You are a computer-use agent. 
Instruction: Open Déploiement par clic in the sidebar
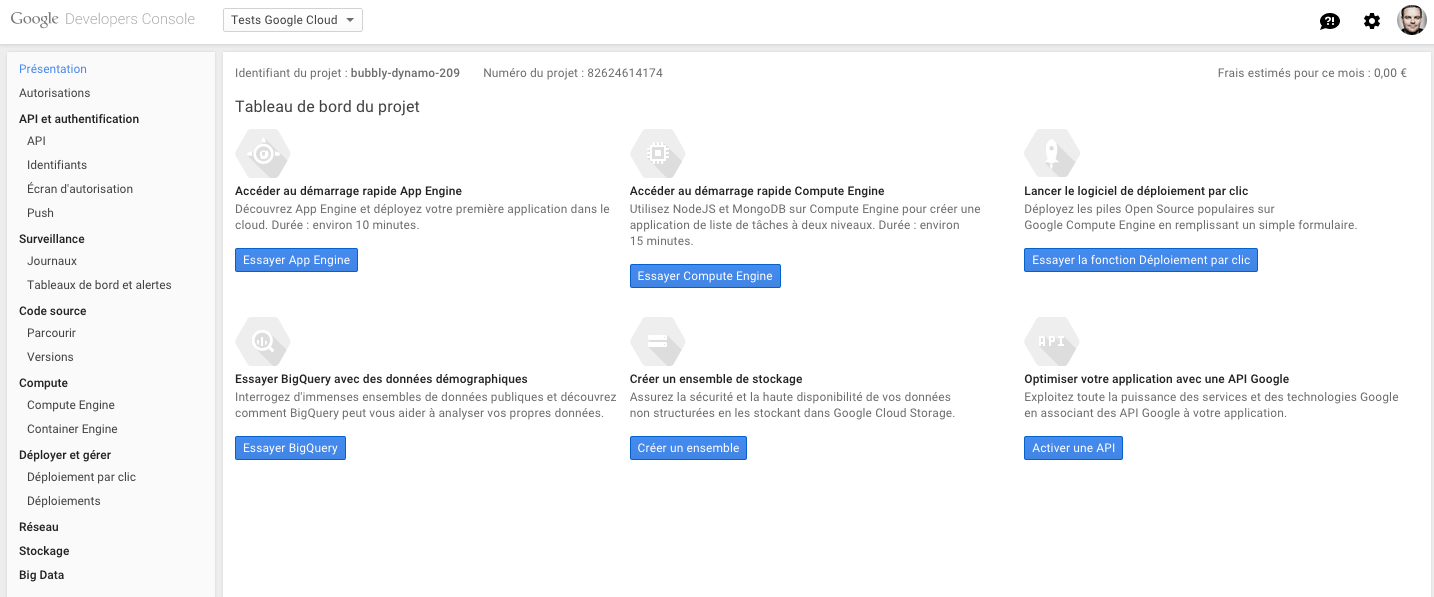(81, 477)
